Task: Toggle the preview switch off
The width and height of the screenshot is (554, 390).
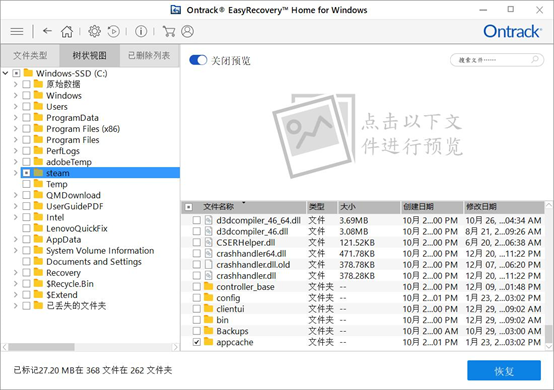Action: (x=198, y=60)
